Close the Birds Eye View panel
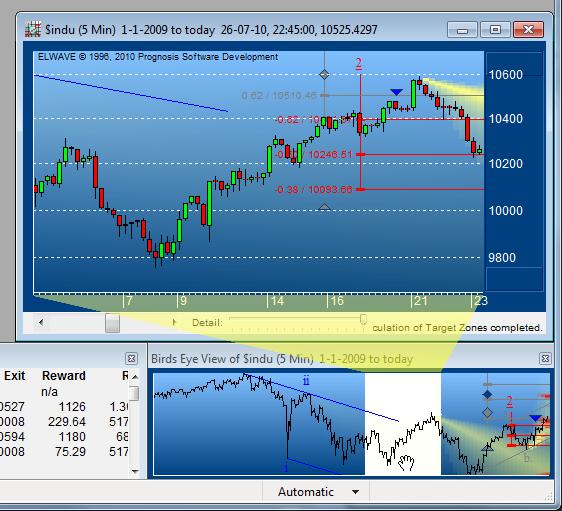The height and width of the screenshot is (511, 562). [545, 358]
